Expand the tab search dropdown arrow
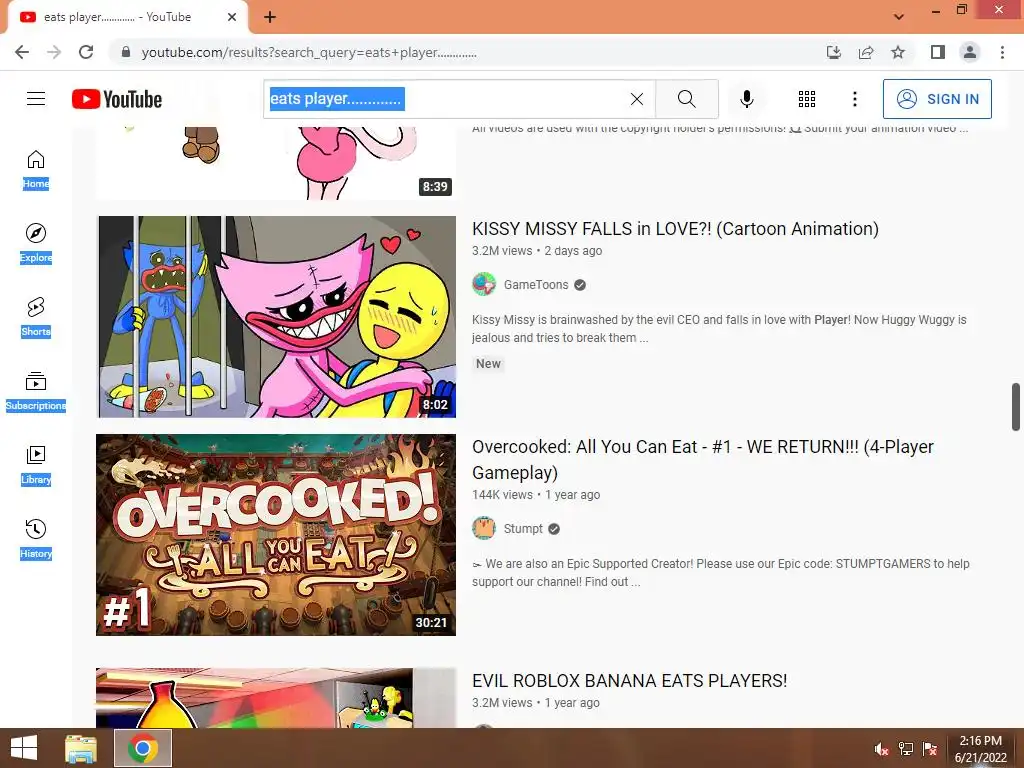This screenshot has width=1024, height=768. point(899,17)
